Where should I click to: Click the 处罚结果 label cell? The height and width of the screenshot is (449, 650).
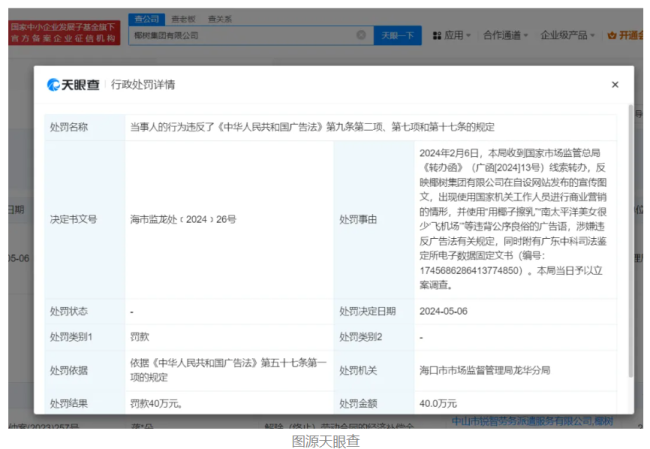(85, 403)
